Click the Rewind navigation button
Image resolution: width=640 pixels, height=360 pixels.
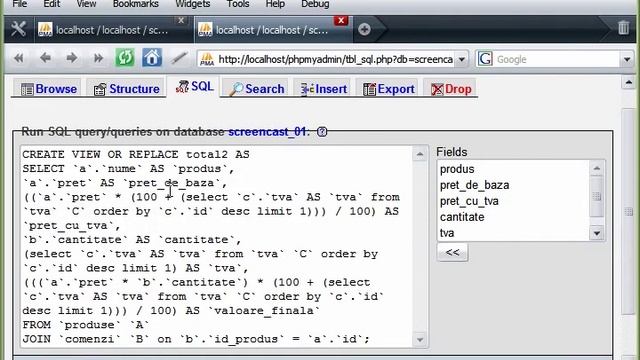coord(18,58)
